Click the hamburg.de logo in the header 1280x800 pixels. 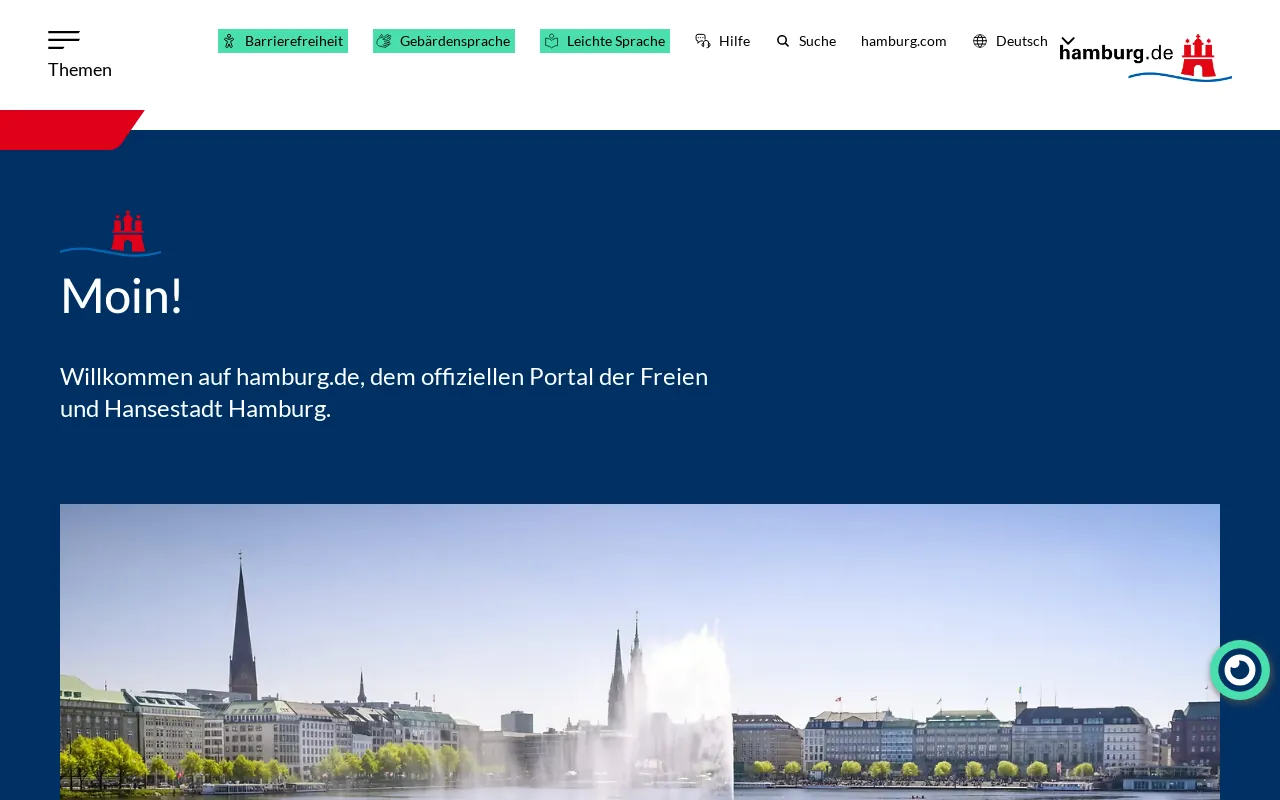(x=1146, y=57)
